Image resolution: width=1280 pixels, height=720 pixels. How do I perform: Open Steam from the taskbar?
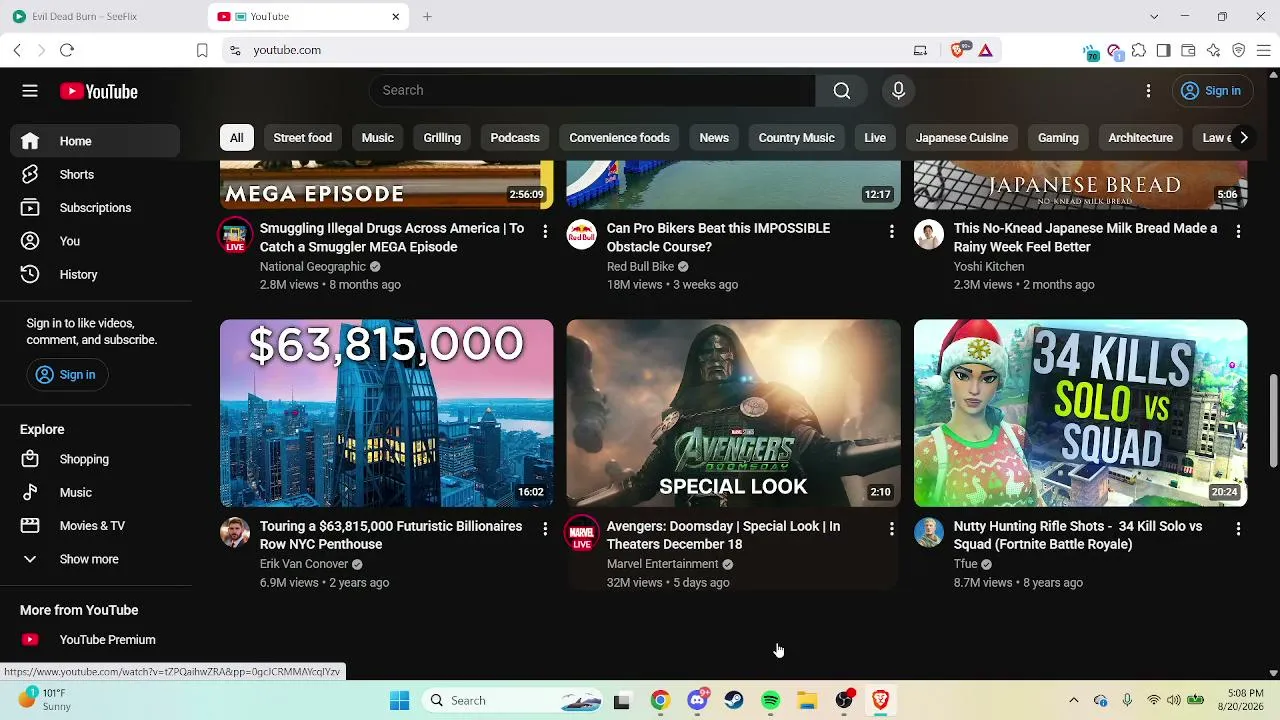pos(734,700)
